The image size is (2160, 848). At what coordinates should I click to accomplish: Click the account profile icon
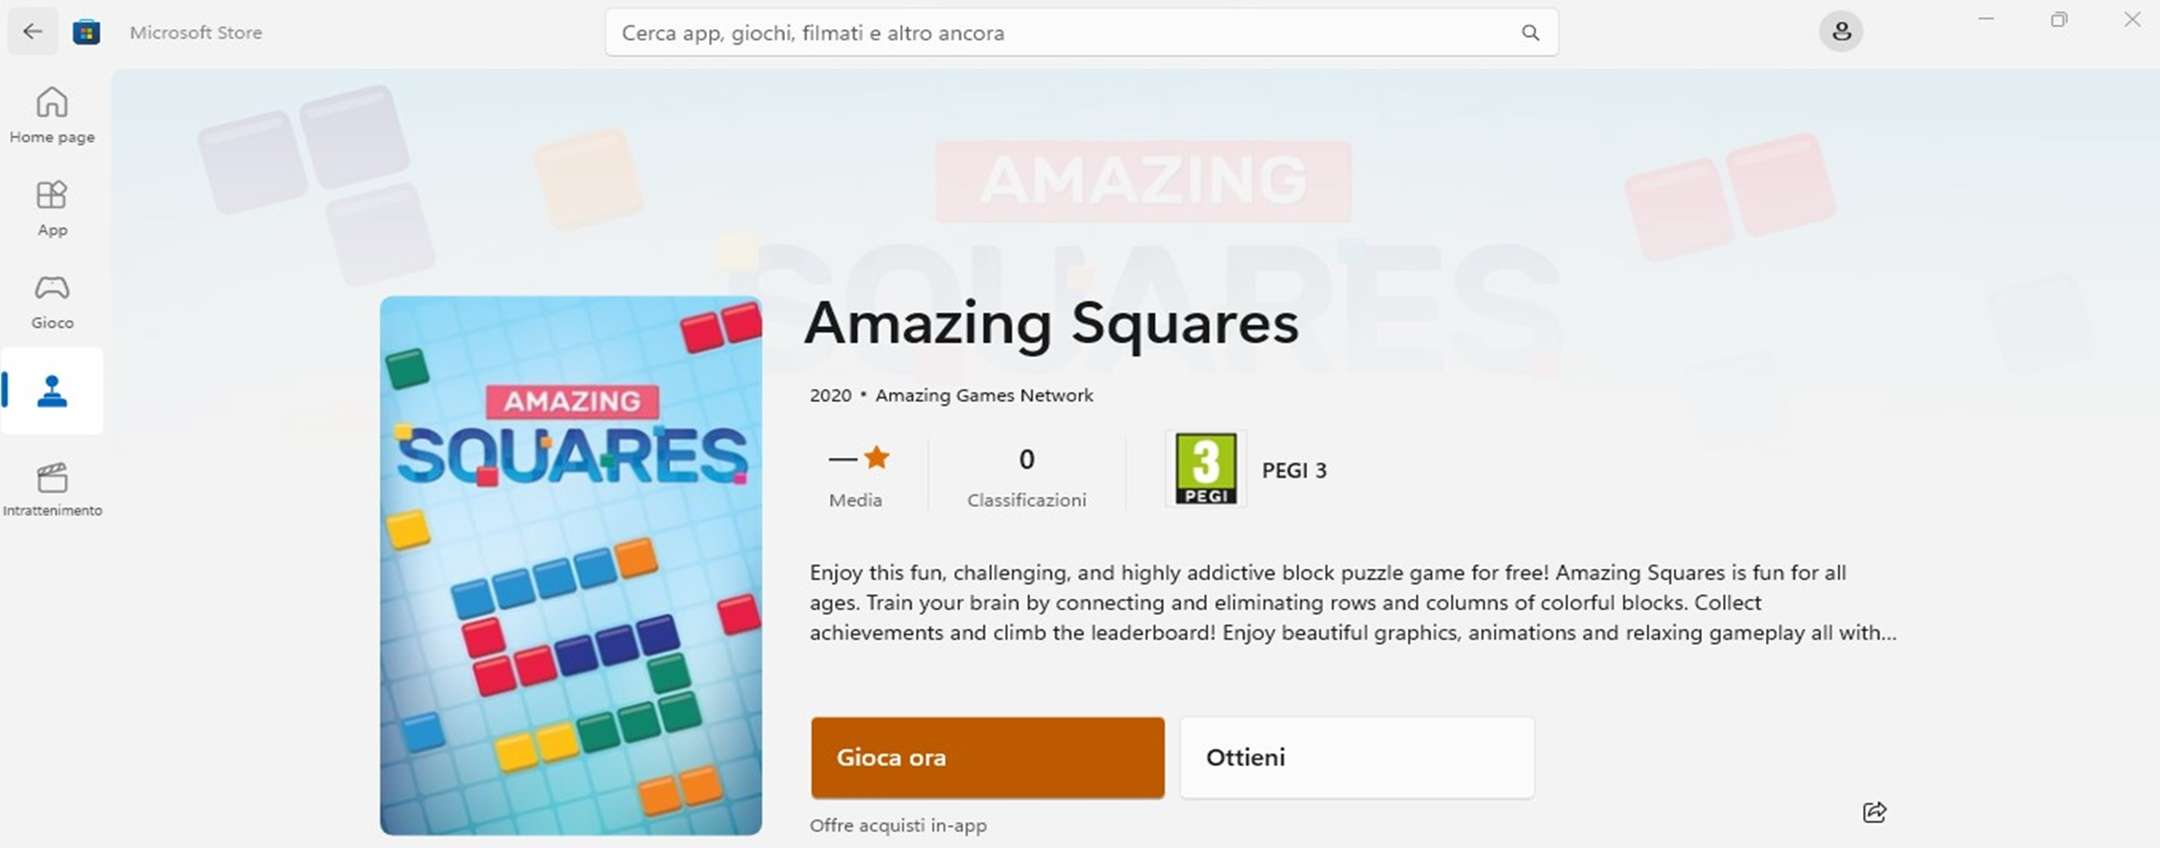(1841, 31)
